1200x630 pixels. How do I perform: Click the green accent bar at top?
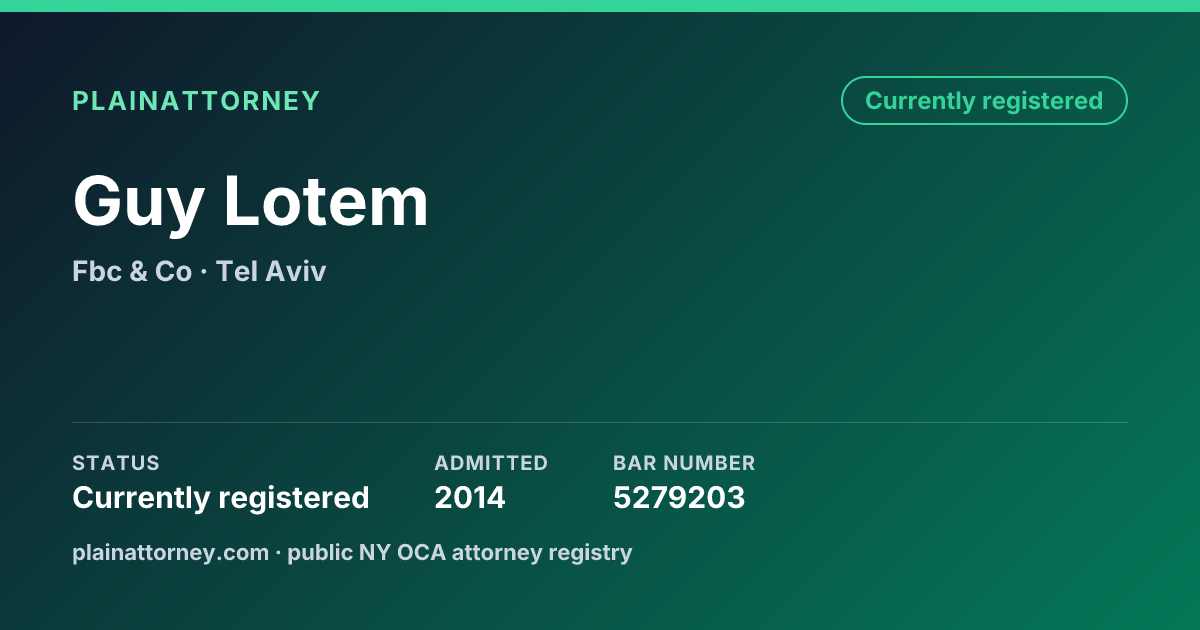tap(600, 6)
